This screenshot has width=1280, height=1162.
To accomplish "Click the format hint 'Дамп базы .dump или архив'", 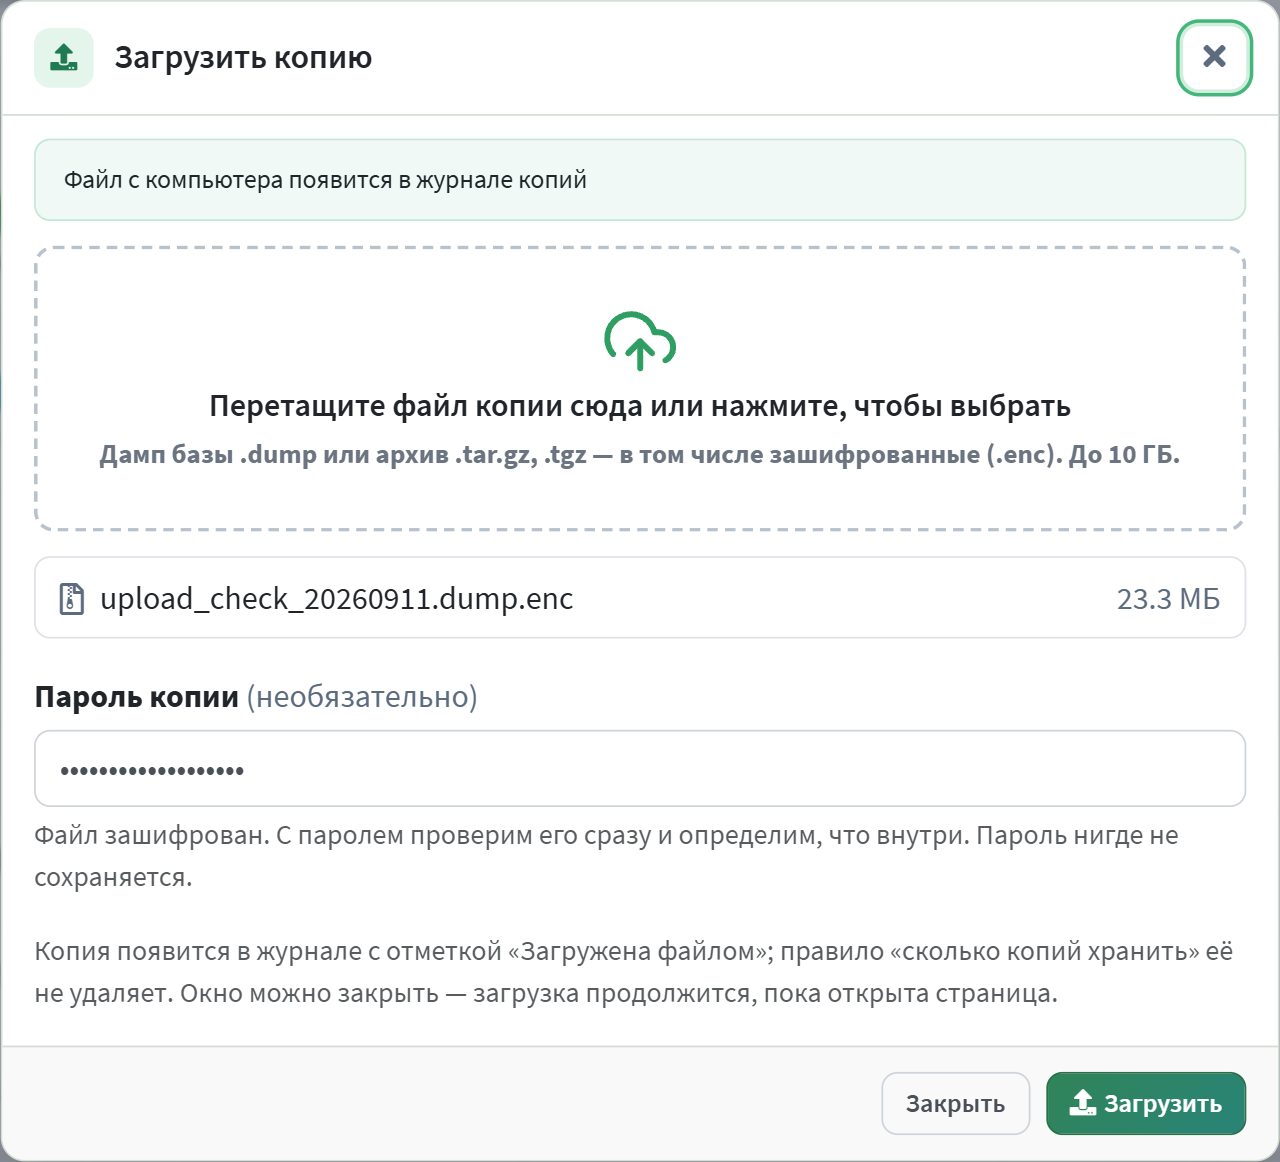I will coord(274,455).
